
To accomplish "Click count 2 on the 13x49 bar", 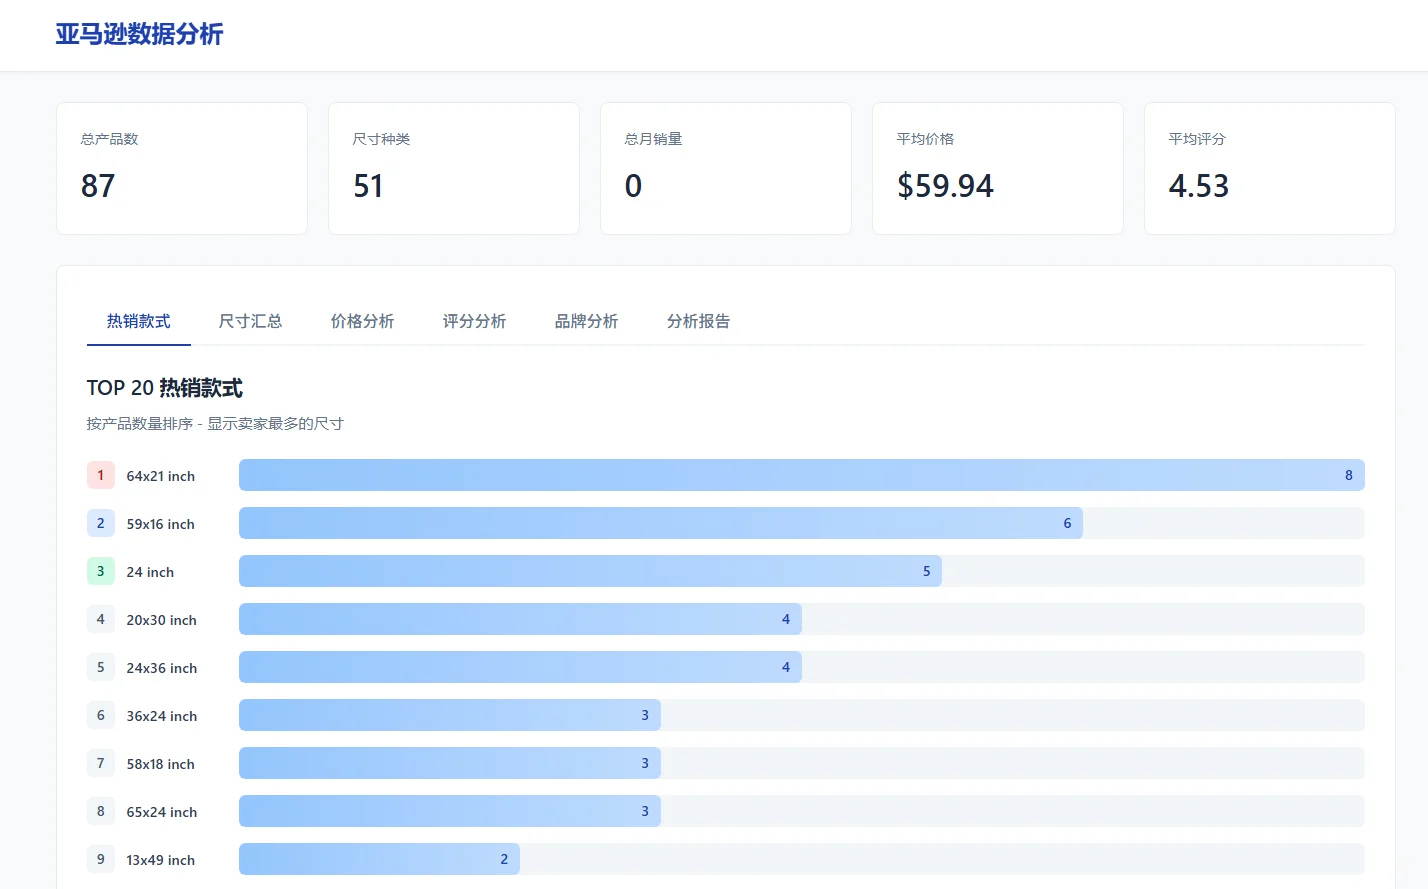I will 504,859.
